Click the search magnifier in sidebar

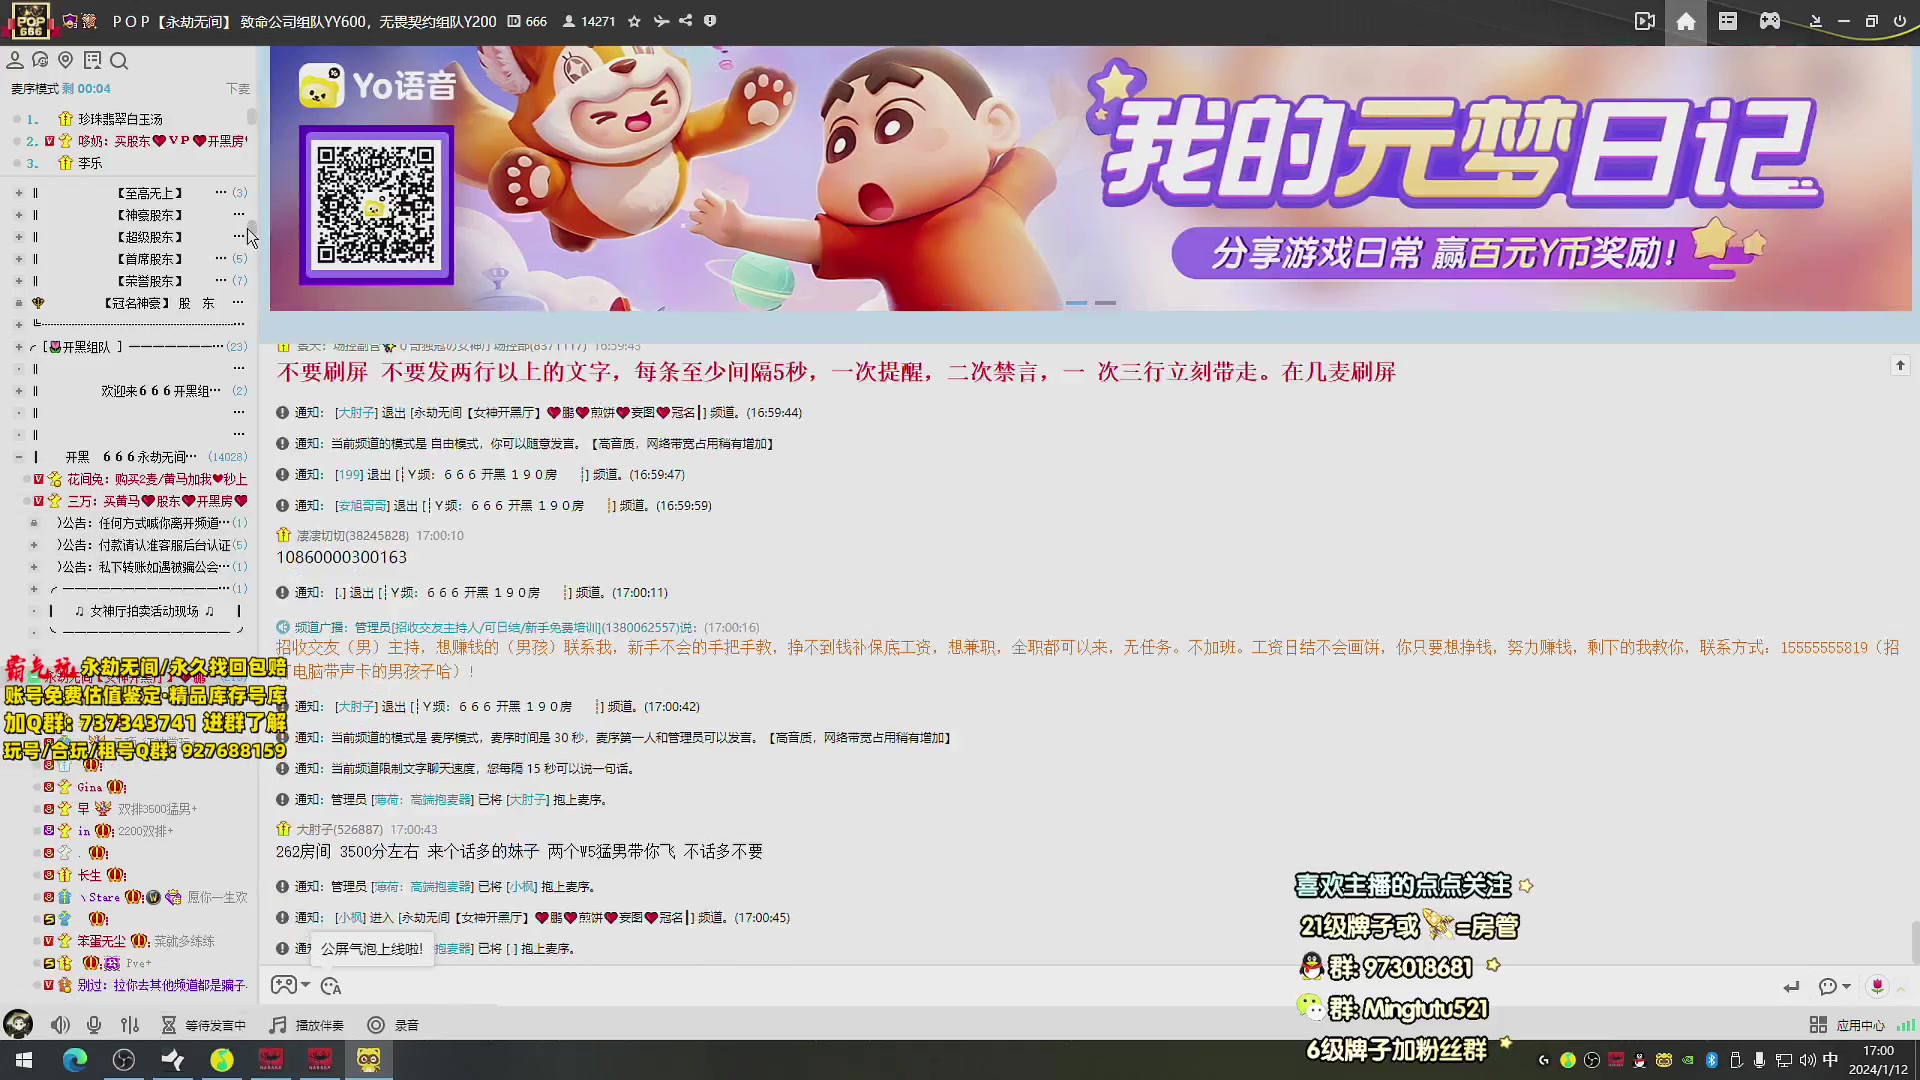tap(119, 61)
